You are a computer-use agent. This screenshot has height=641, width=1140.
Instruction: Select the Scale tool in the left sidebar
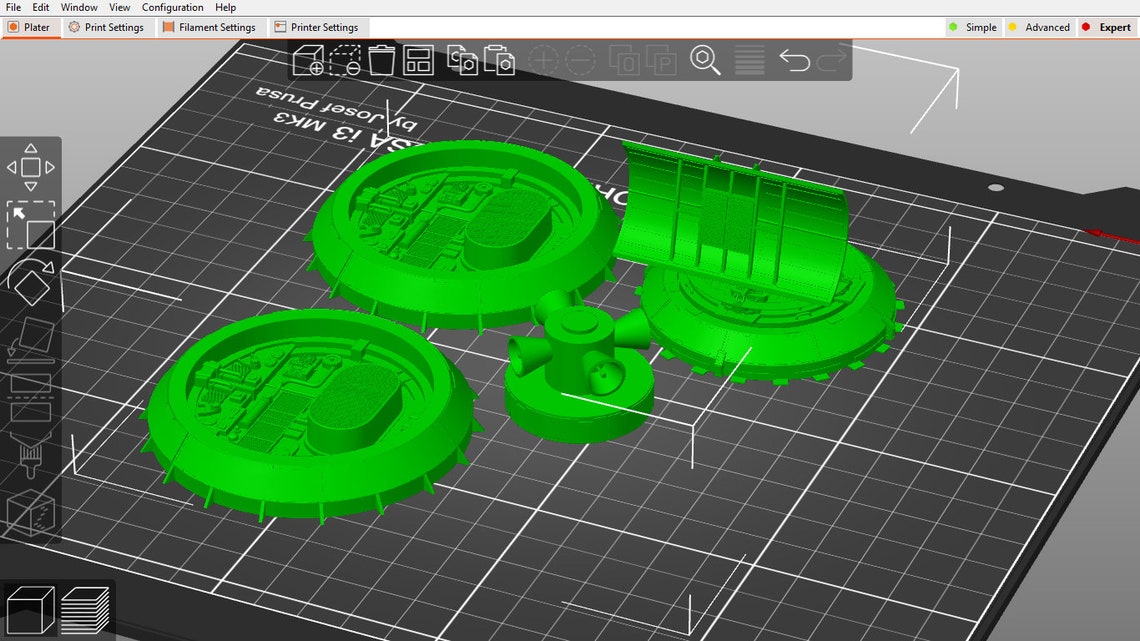click(x=31, y=225)
